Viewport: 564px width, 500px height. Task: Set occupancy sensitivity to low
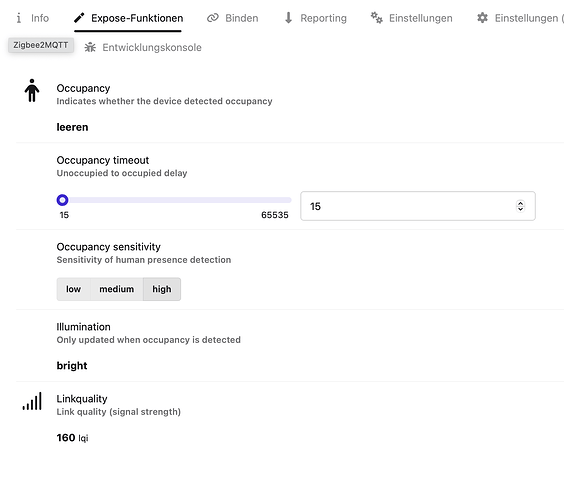[x=73, y=289]
